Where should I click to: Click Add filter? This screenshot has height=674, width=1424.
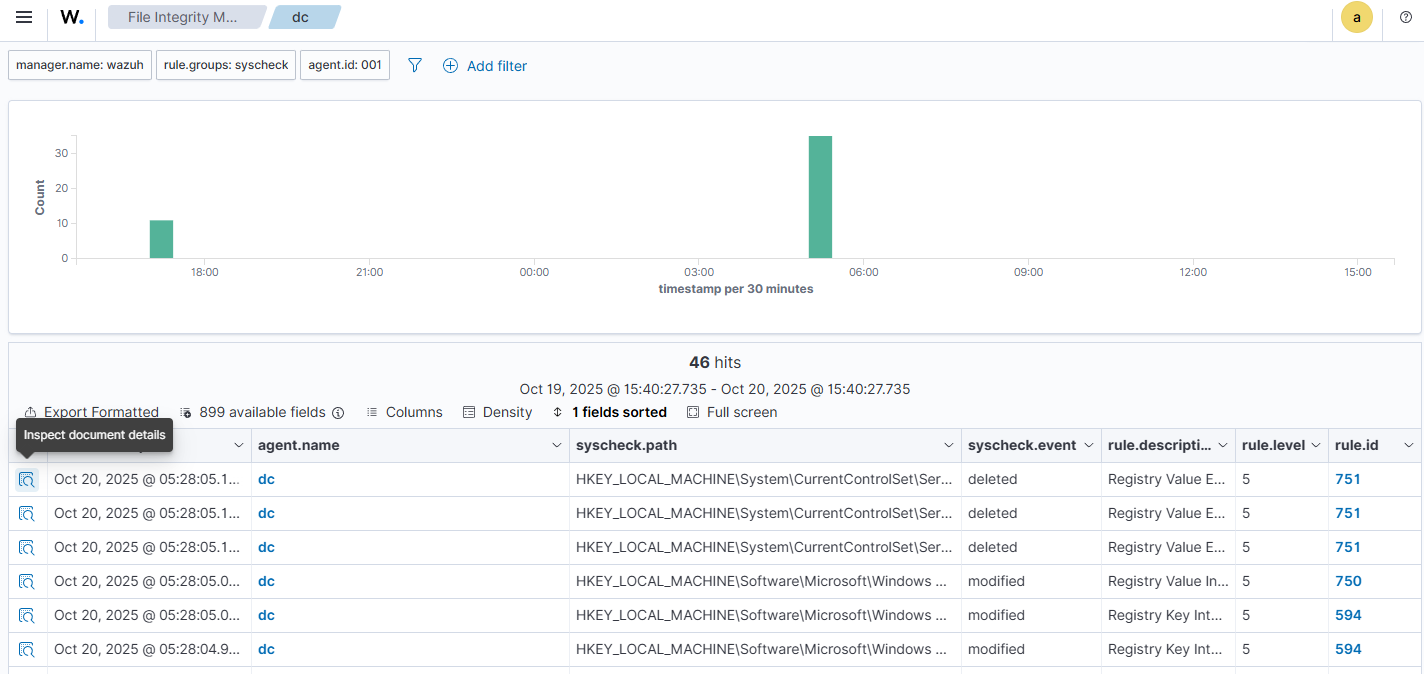tap(485, 66)
